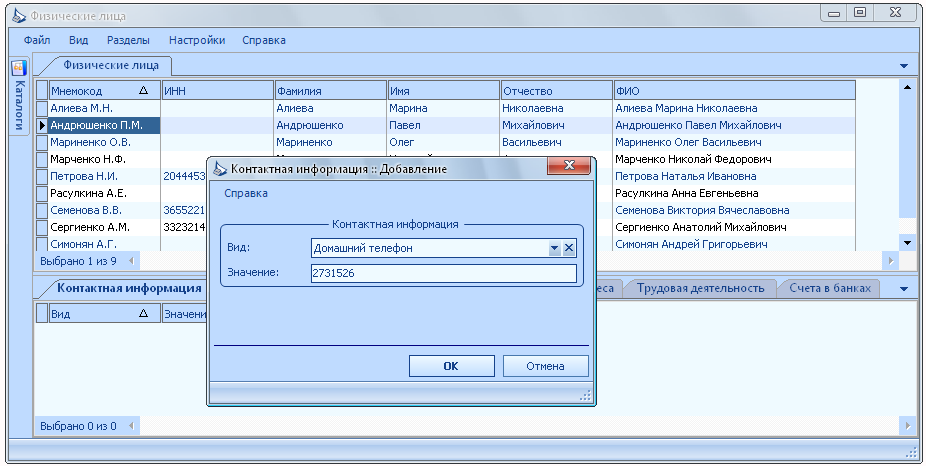This screenshot has height=466, width=926.
Task: Expand upper panel tab list dropdown arrow
Action: tap(904, 66)
